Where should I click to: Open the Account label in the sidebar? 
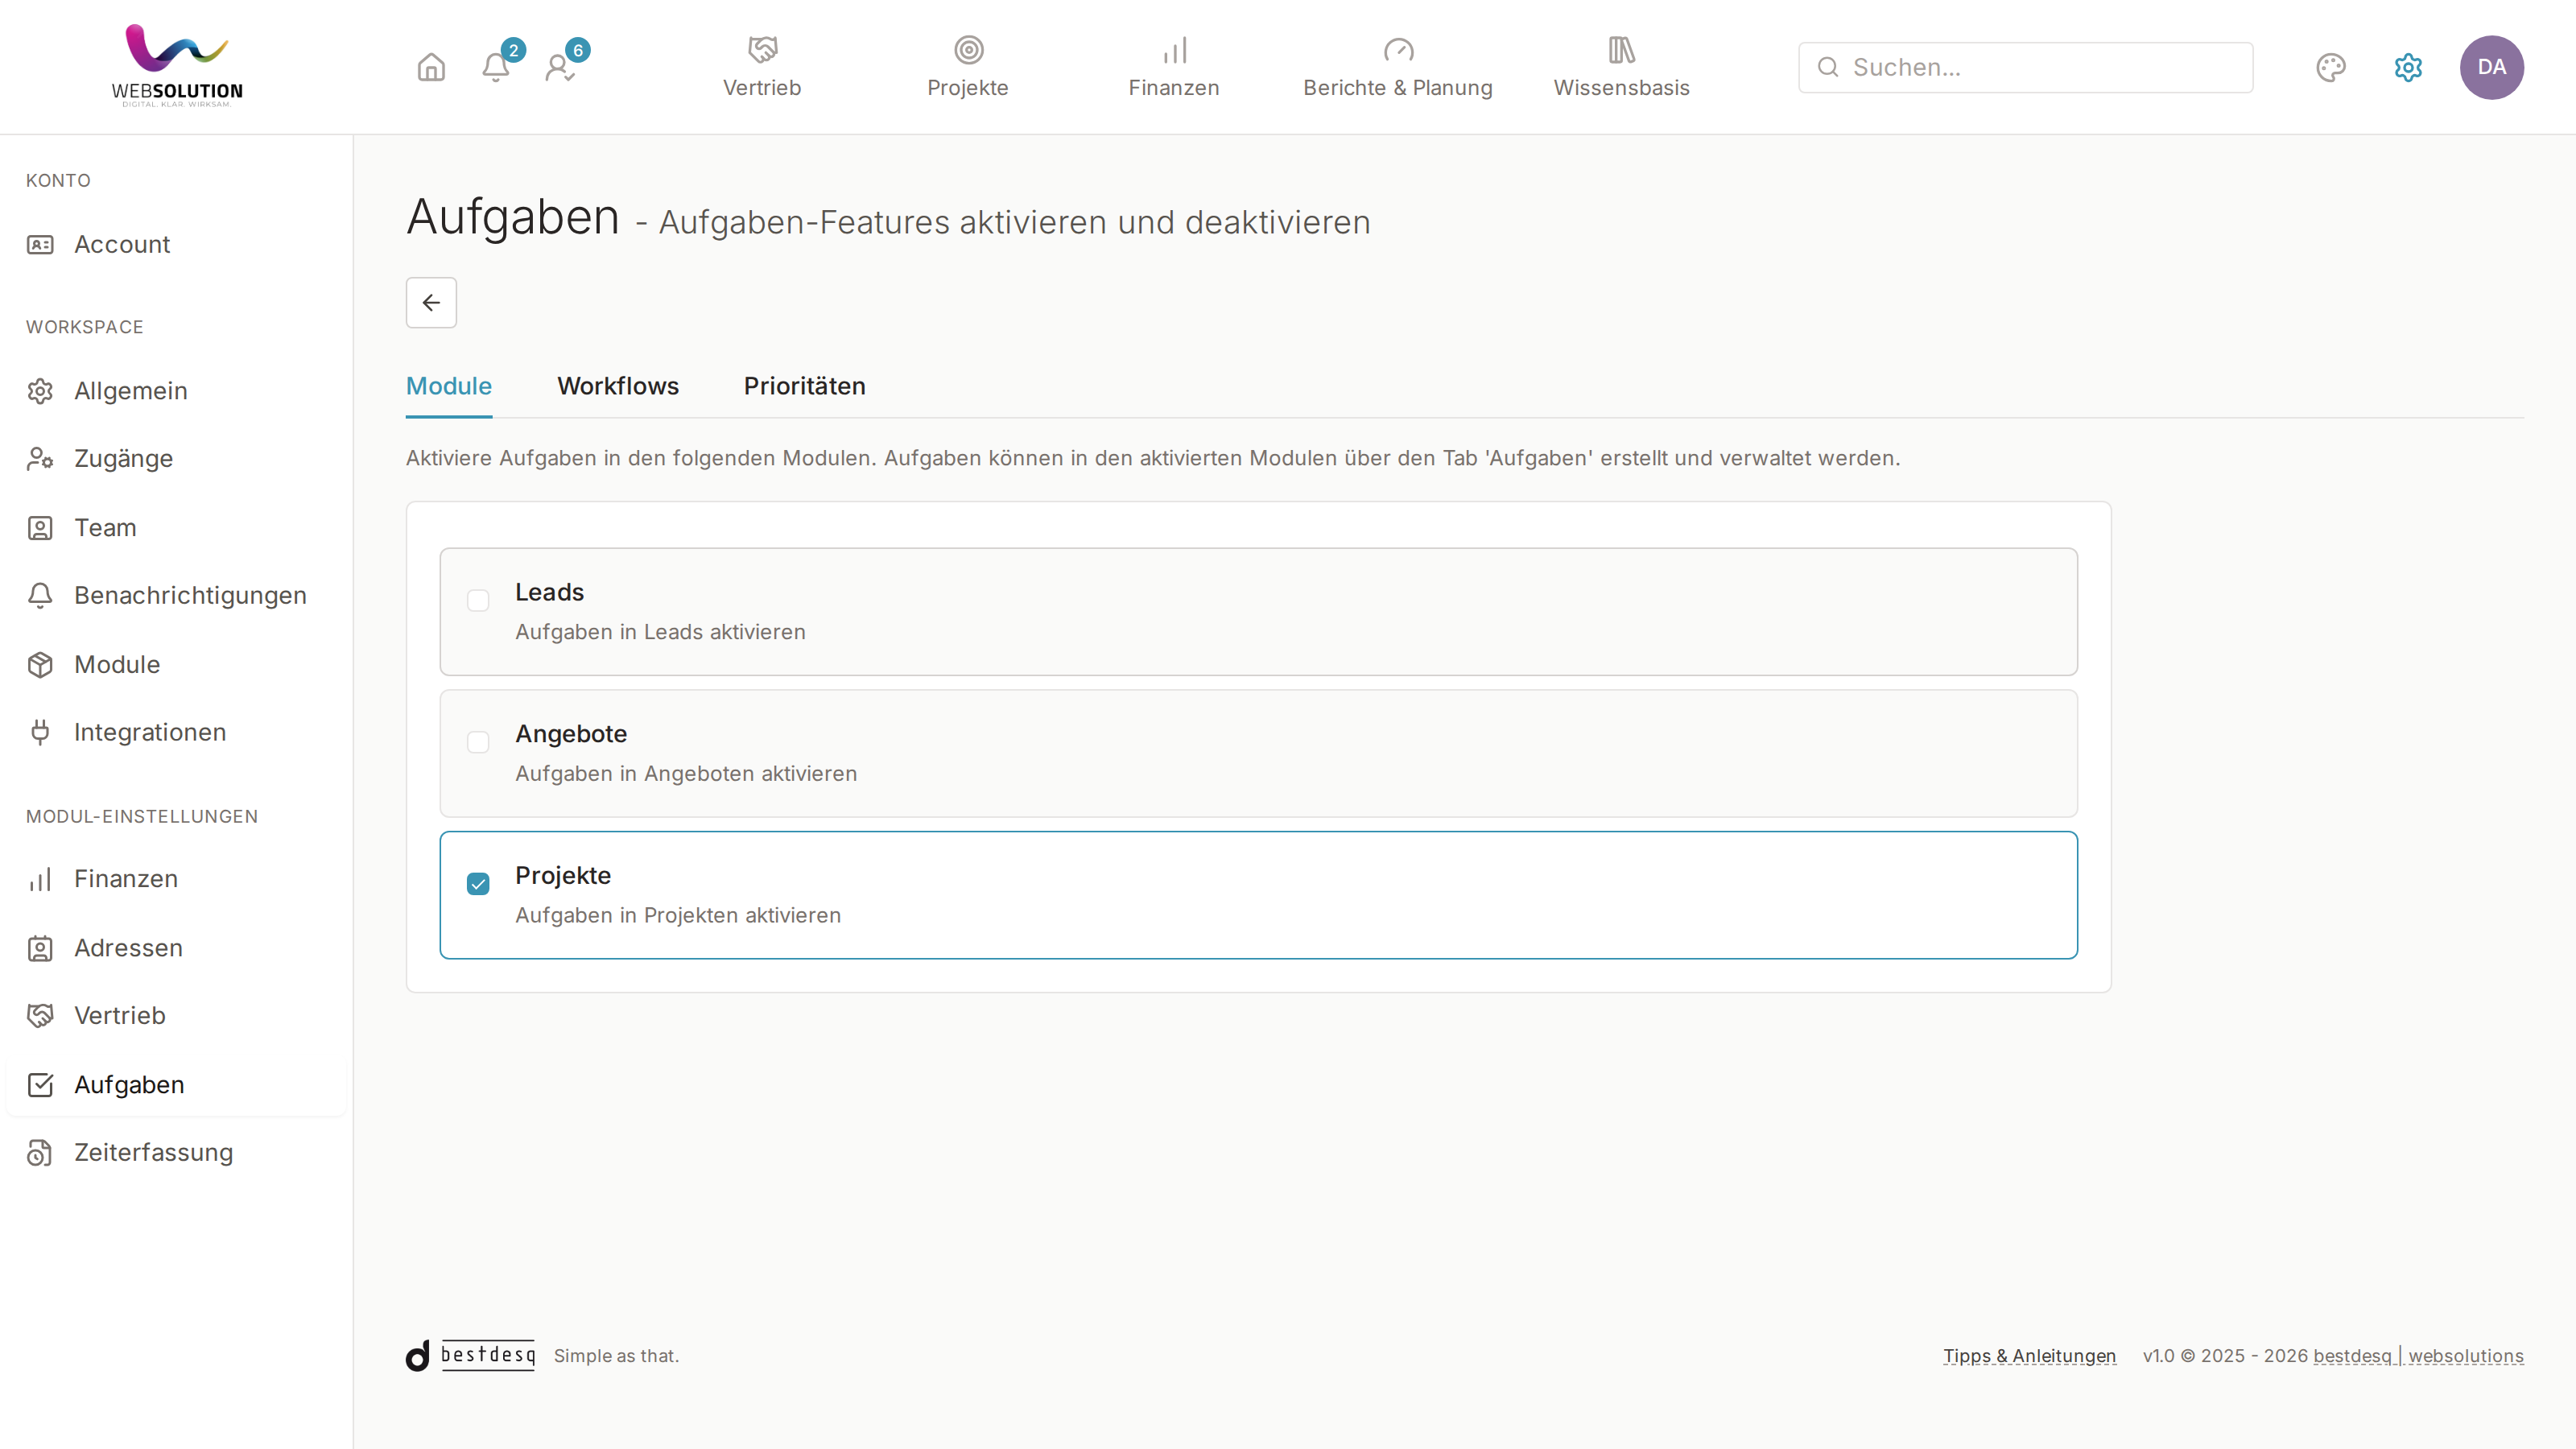(122, 245)
